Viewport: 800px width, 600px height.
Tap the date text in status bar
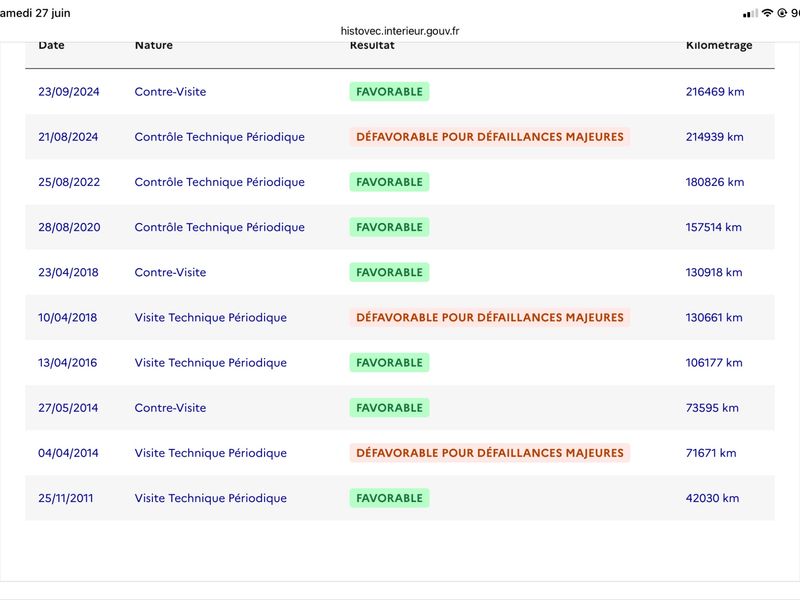pos(35,13)
